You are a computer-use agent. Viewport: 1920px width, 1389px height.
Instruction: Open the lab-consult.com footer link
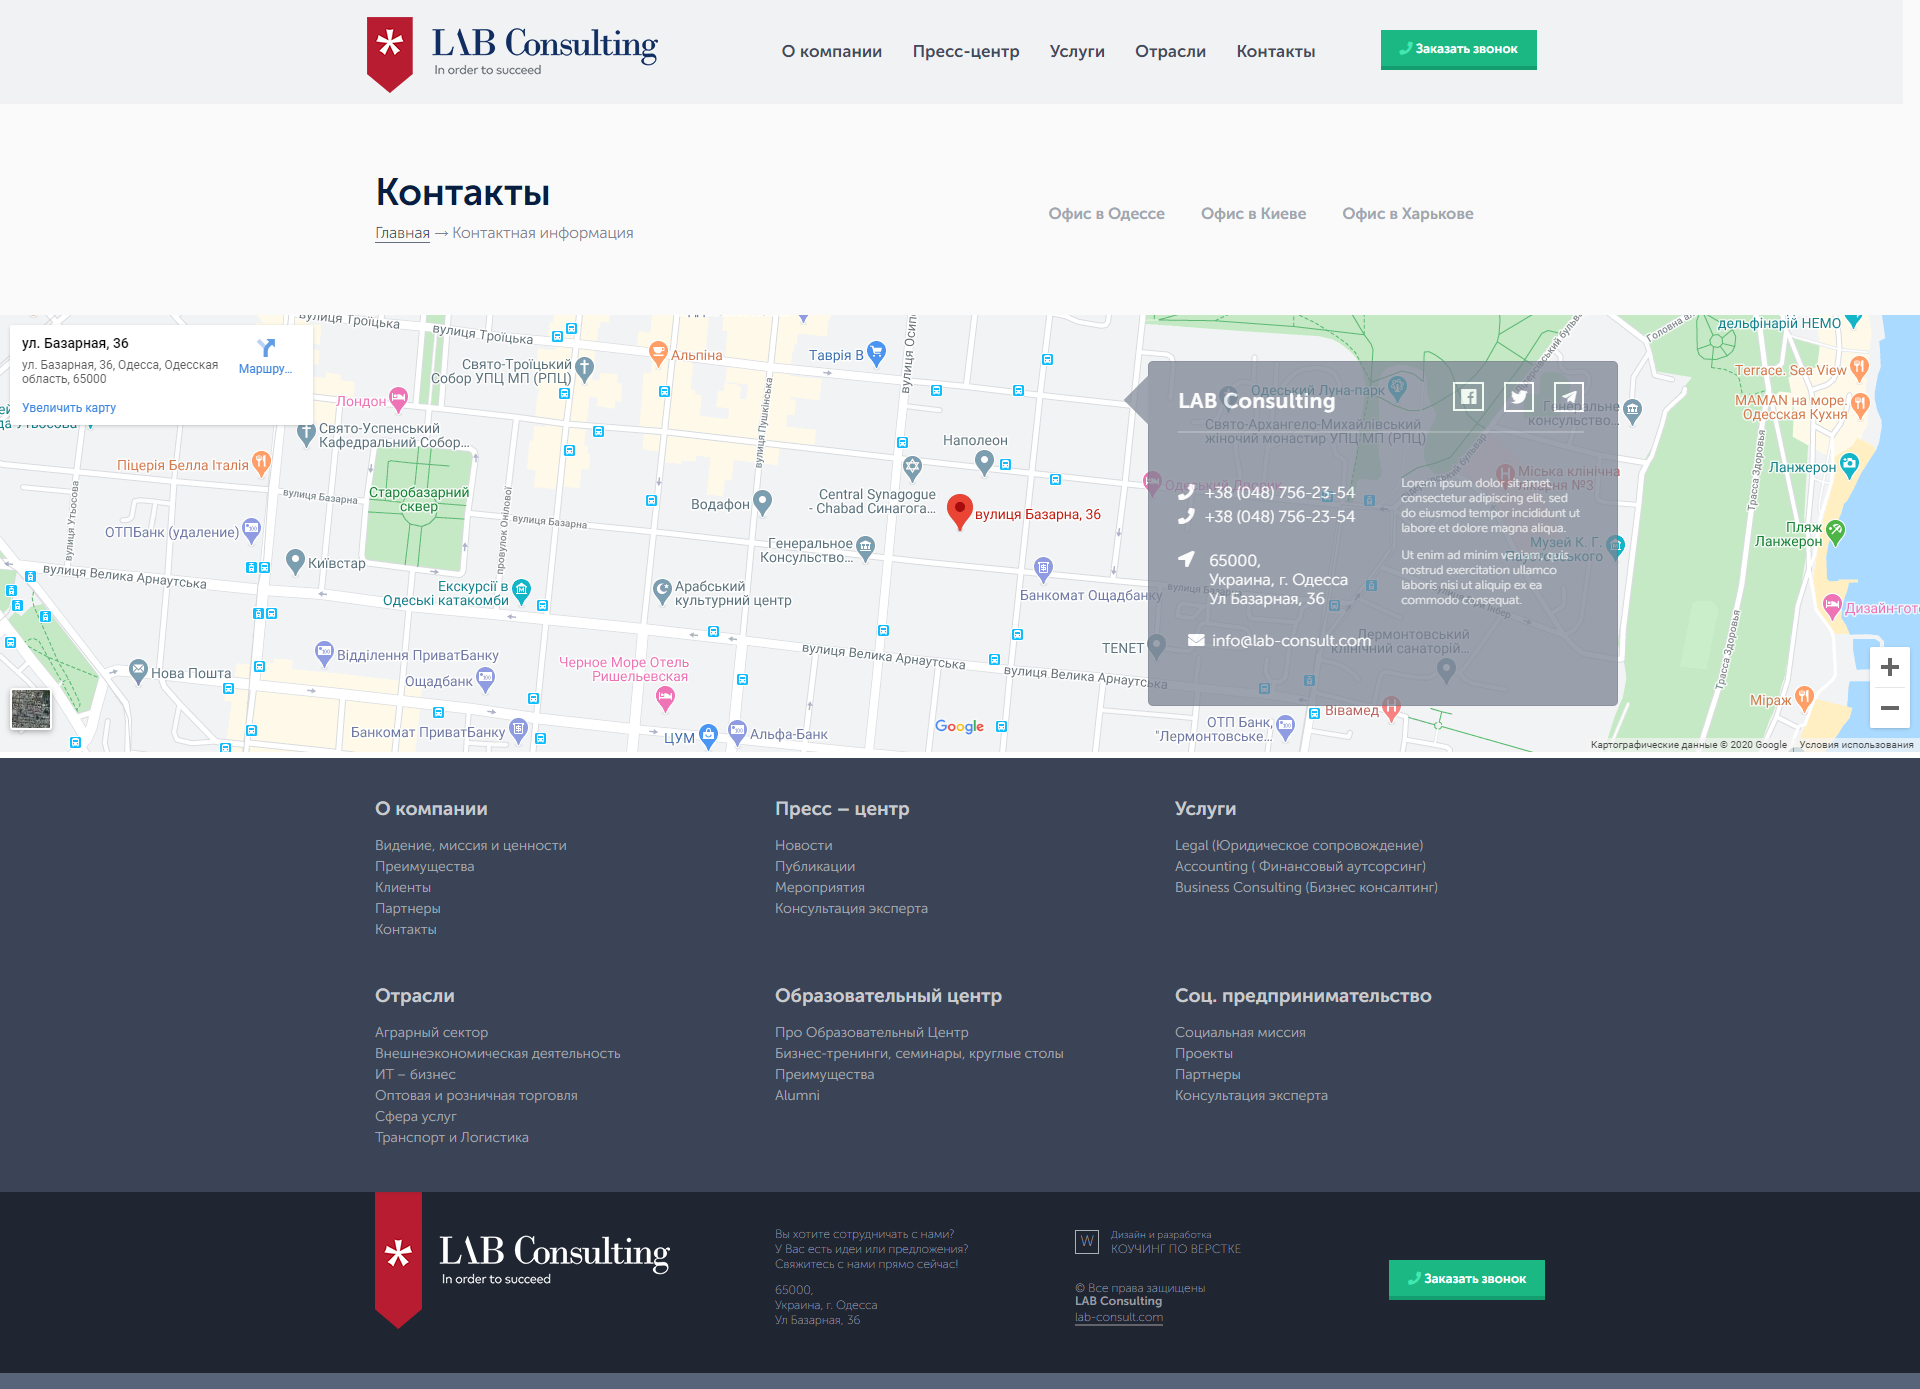1118,1317
